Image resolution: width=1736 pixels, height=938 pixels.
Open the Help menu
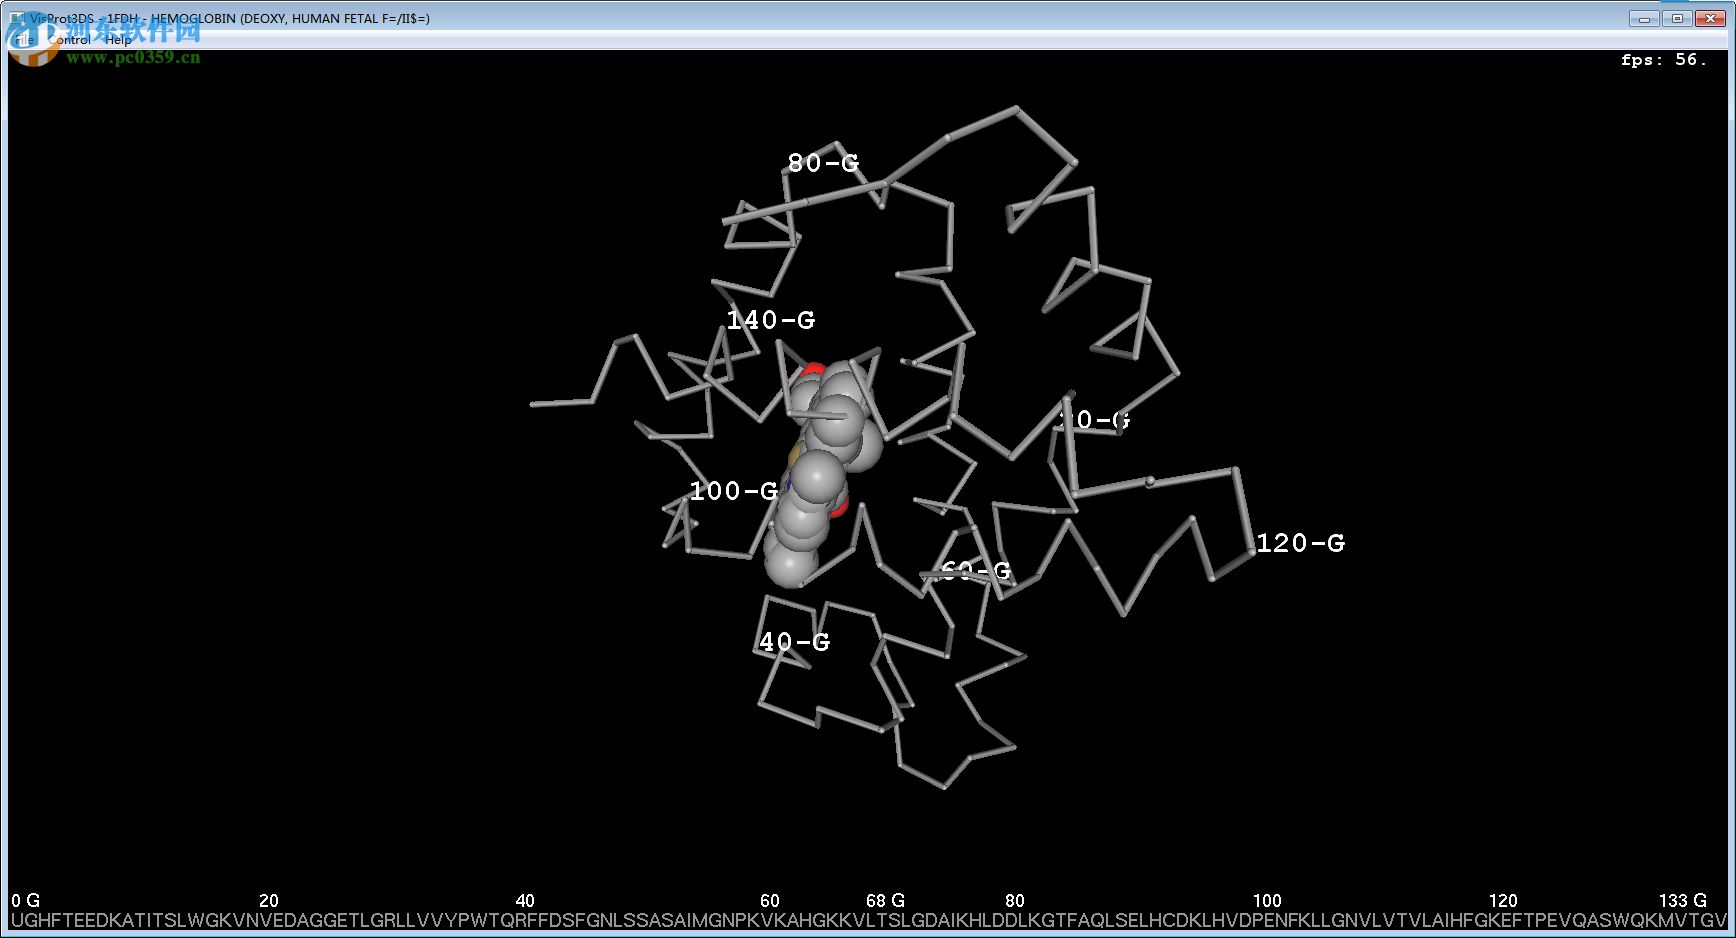pos(118,40)
